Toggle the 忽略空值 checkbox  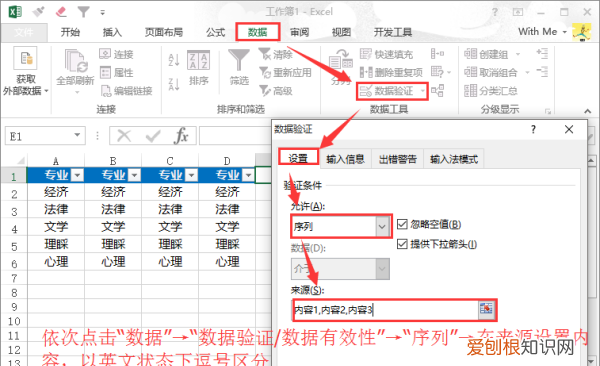point(402,224)
